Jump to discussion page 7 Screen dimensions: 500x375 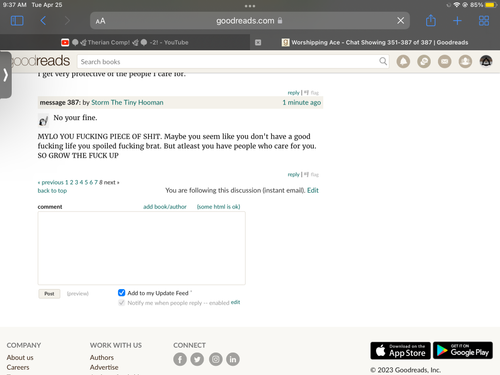pyautogui.click(x=96, y=182)
